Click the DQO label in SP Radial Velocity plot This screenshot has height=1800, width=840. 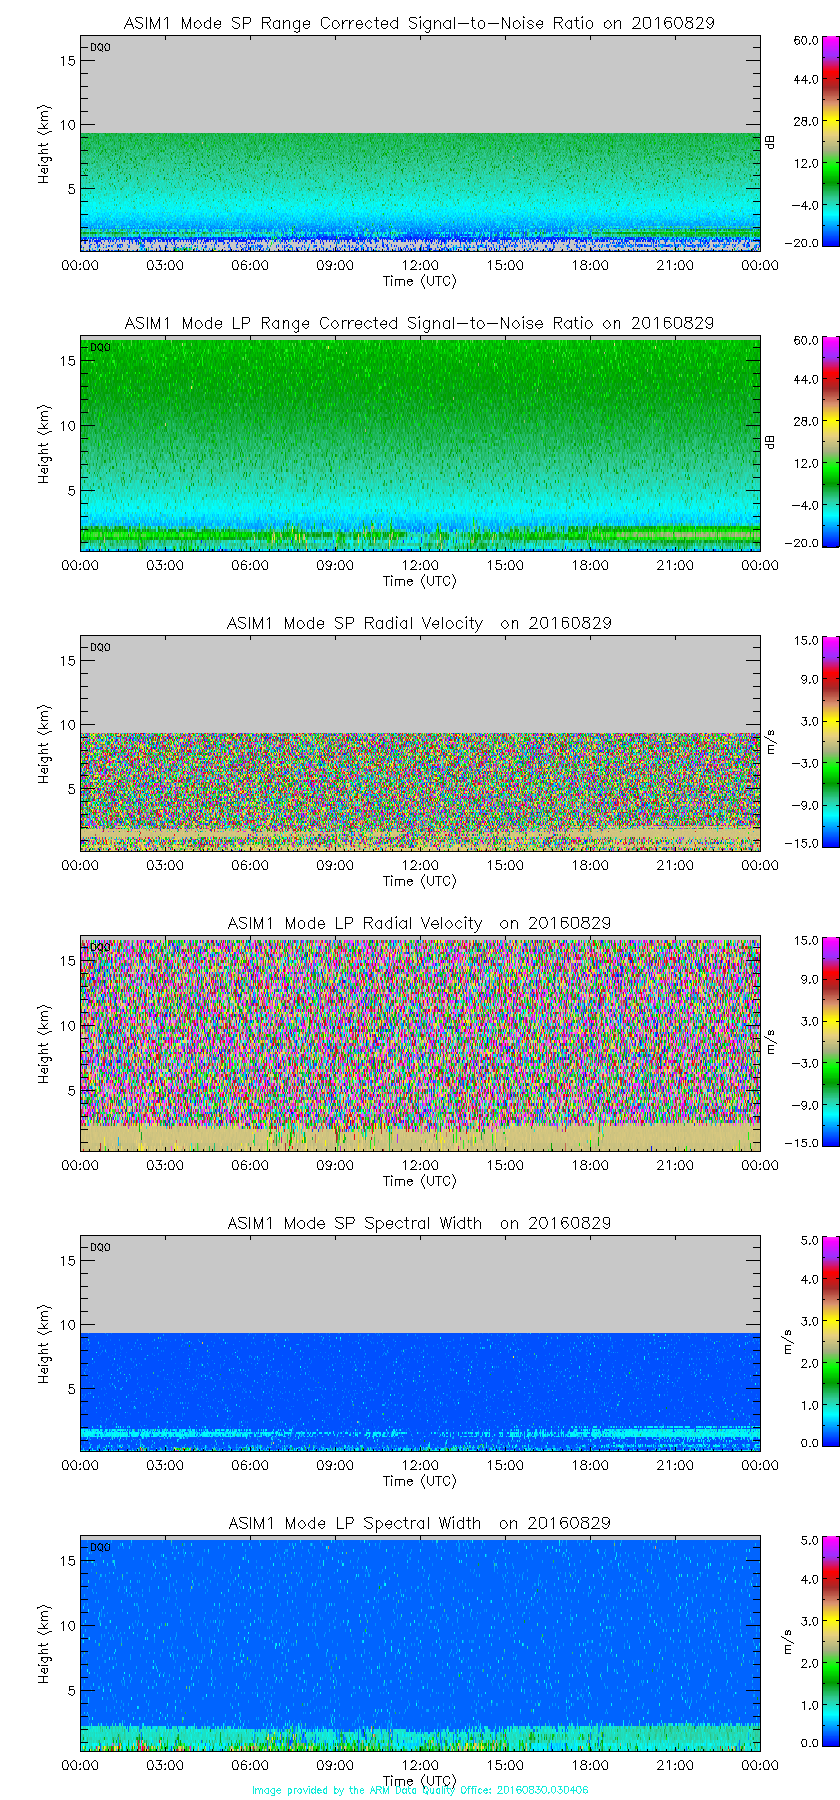(x=100, y=647)
